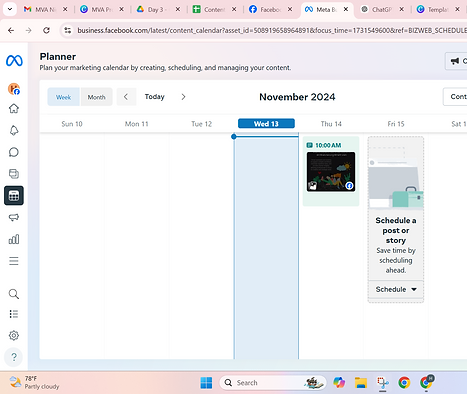Open Insights bar chart icon
467x394 pixels.
click(x=14, y=239)
